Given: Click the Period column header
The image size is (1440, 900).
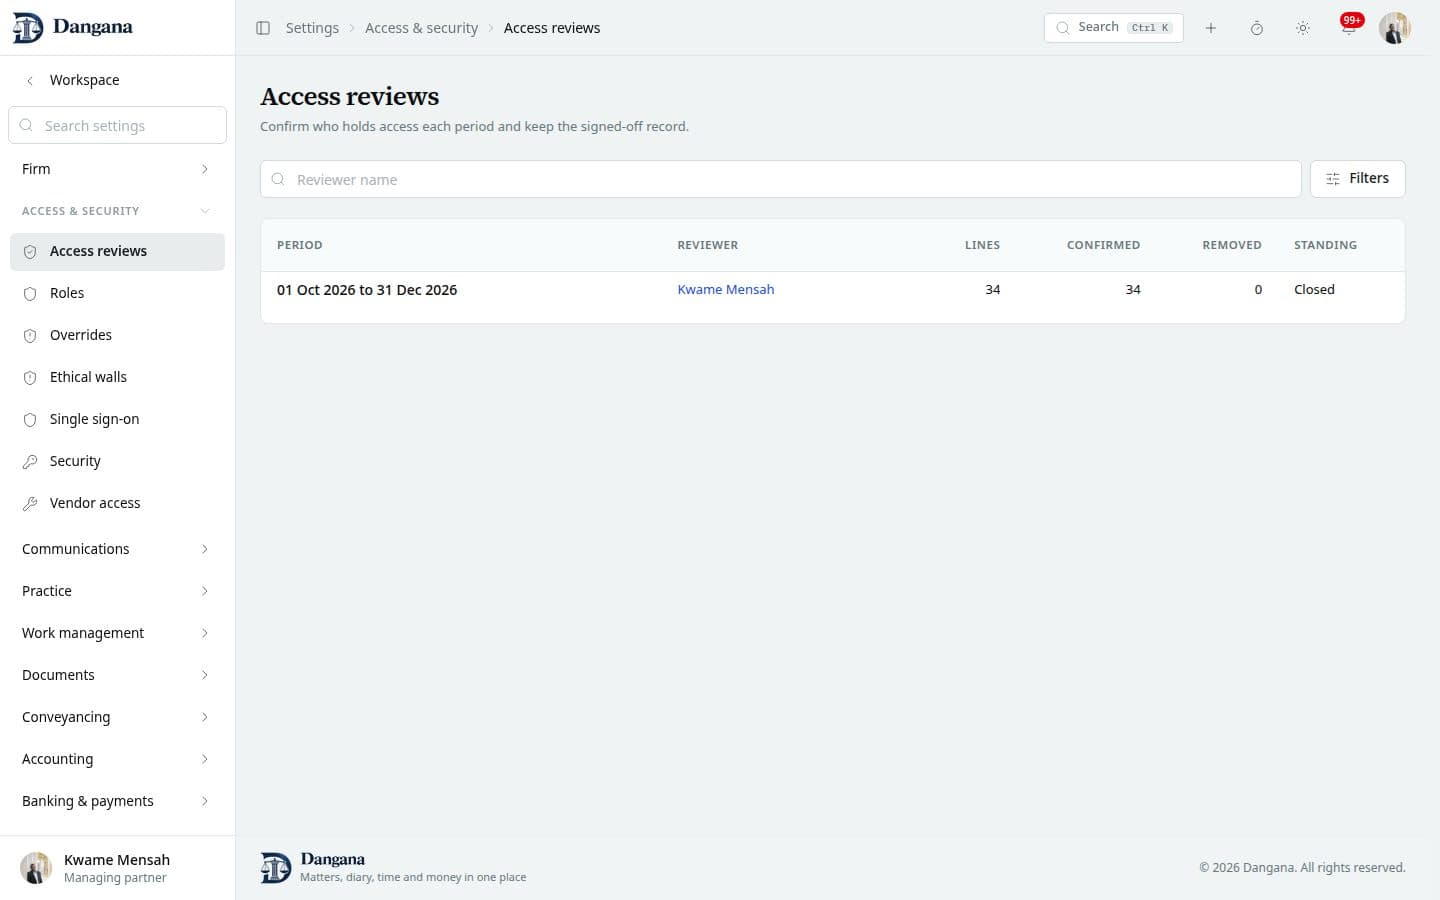Looking at the screenshot, I should tap(299, 245).
